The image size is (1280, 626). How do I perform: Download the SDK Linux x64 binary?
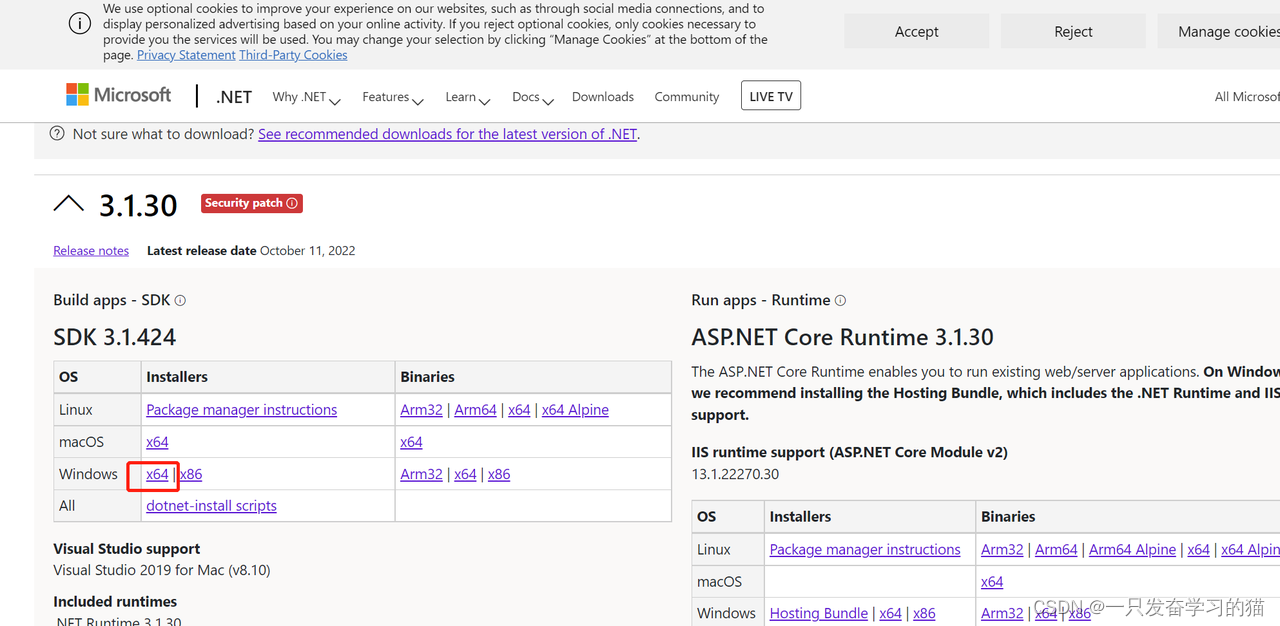coord(519,410)
